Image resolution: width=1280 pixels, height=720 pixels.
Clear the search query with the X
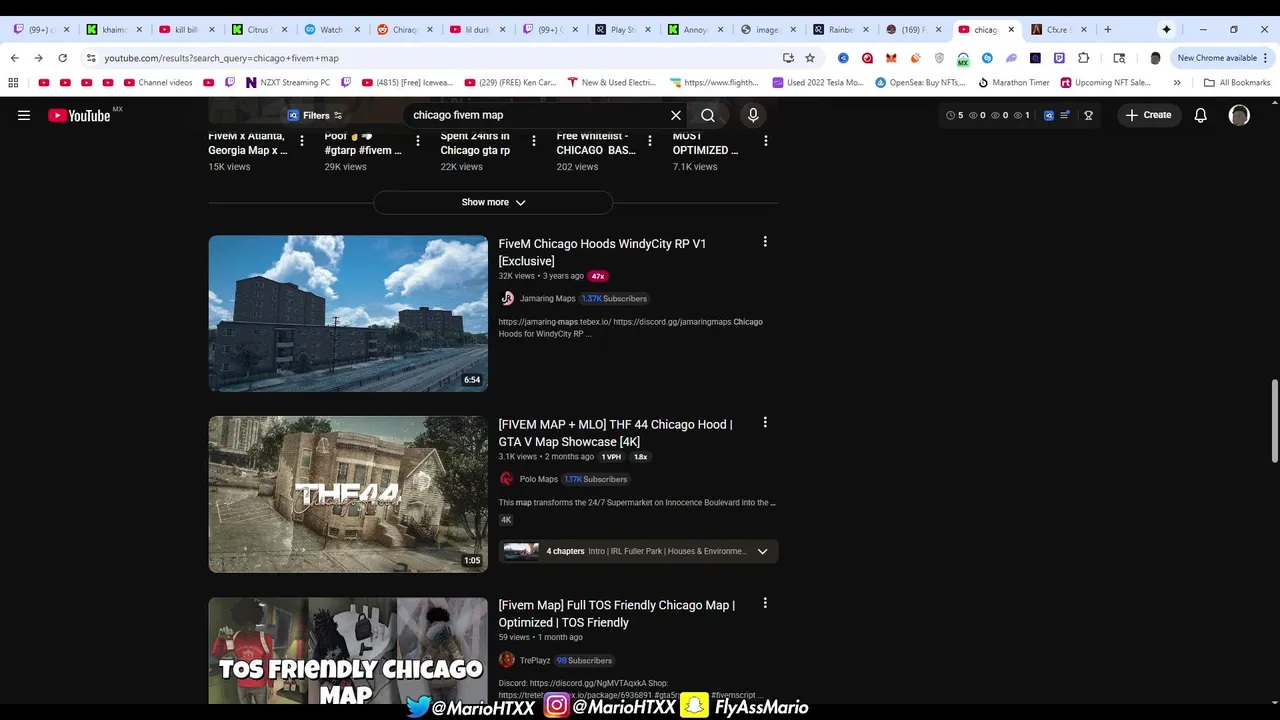676,115
